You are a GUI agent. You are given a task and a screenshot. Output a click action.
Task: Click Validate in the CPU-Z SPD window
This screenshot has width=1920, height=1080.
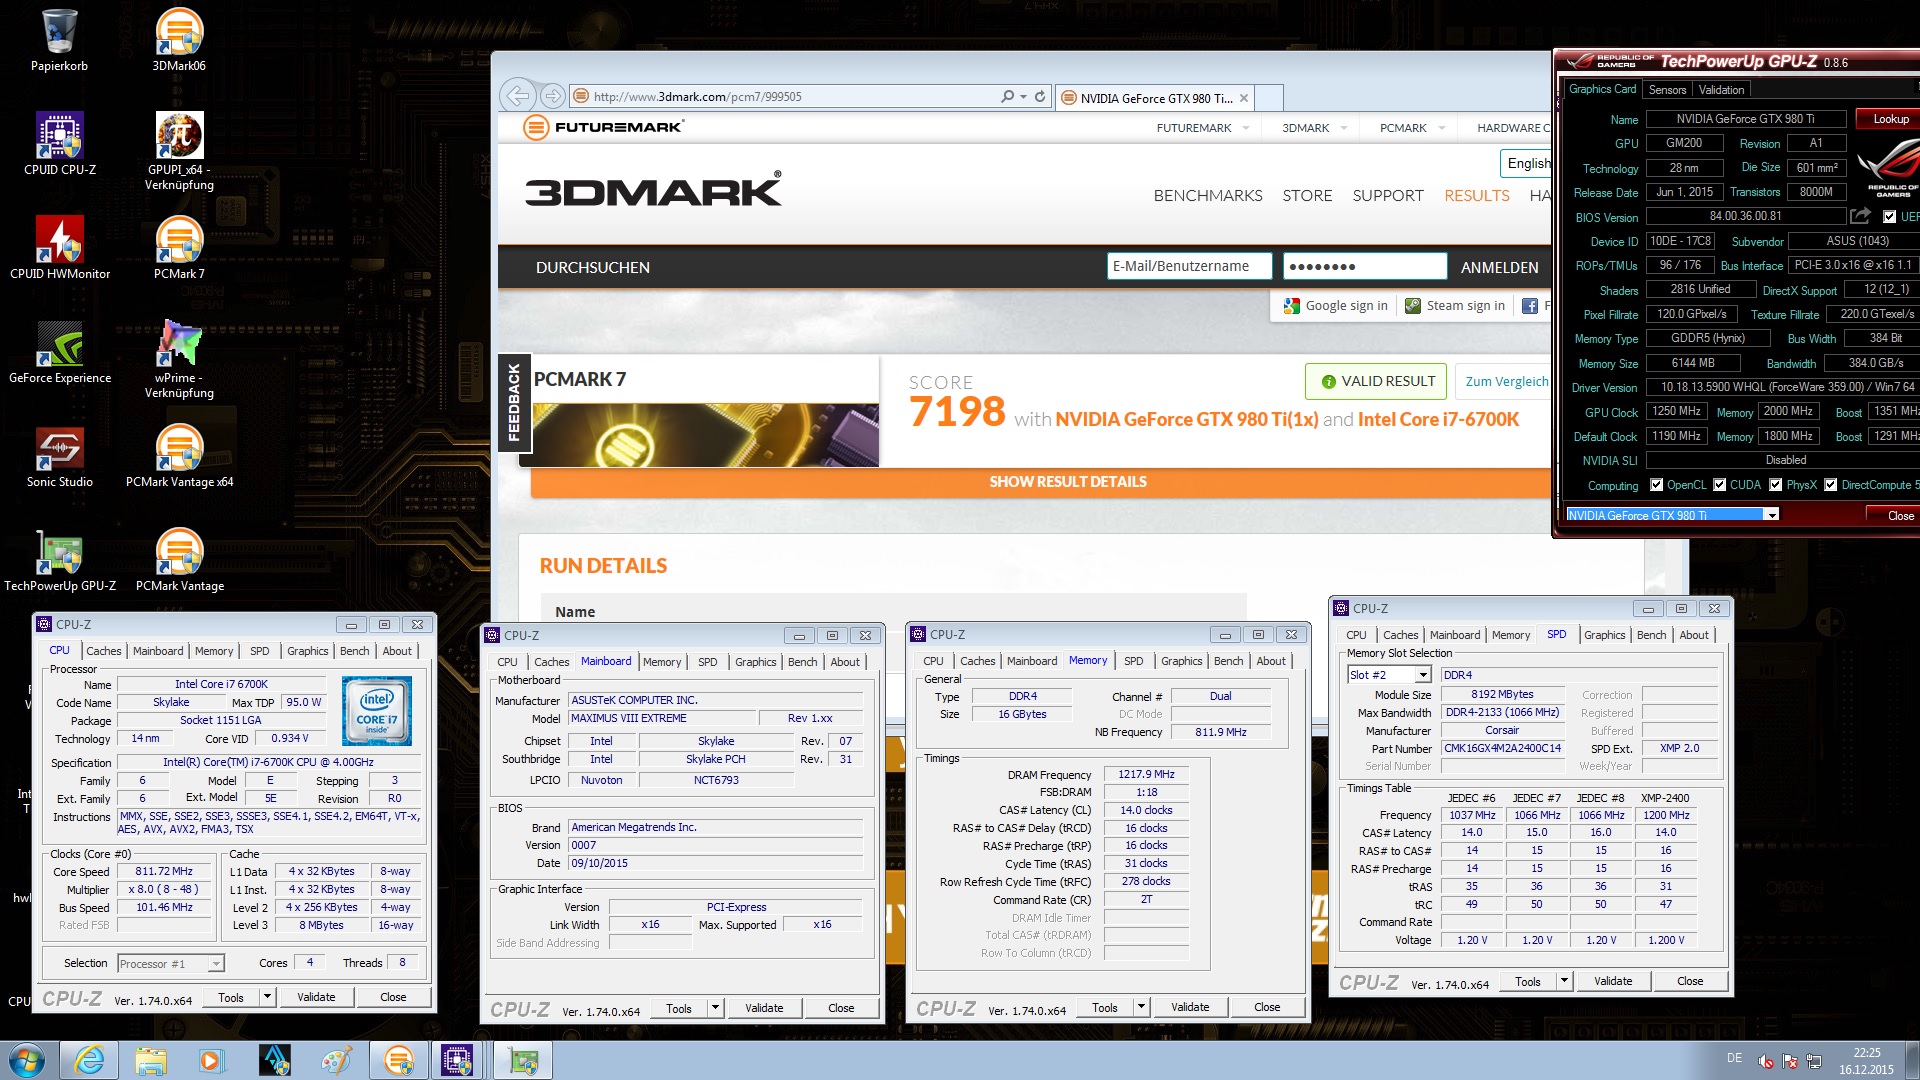click(1612, 981)
